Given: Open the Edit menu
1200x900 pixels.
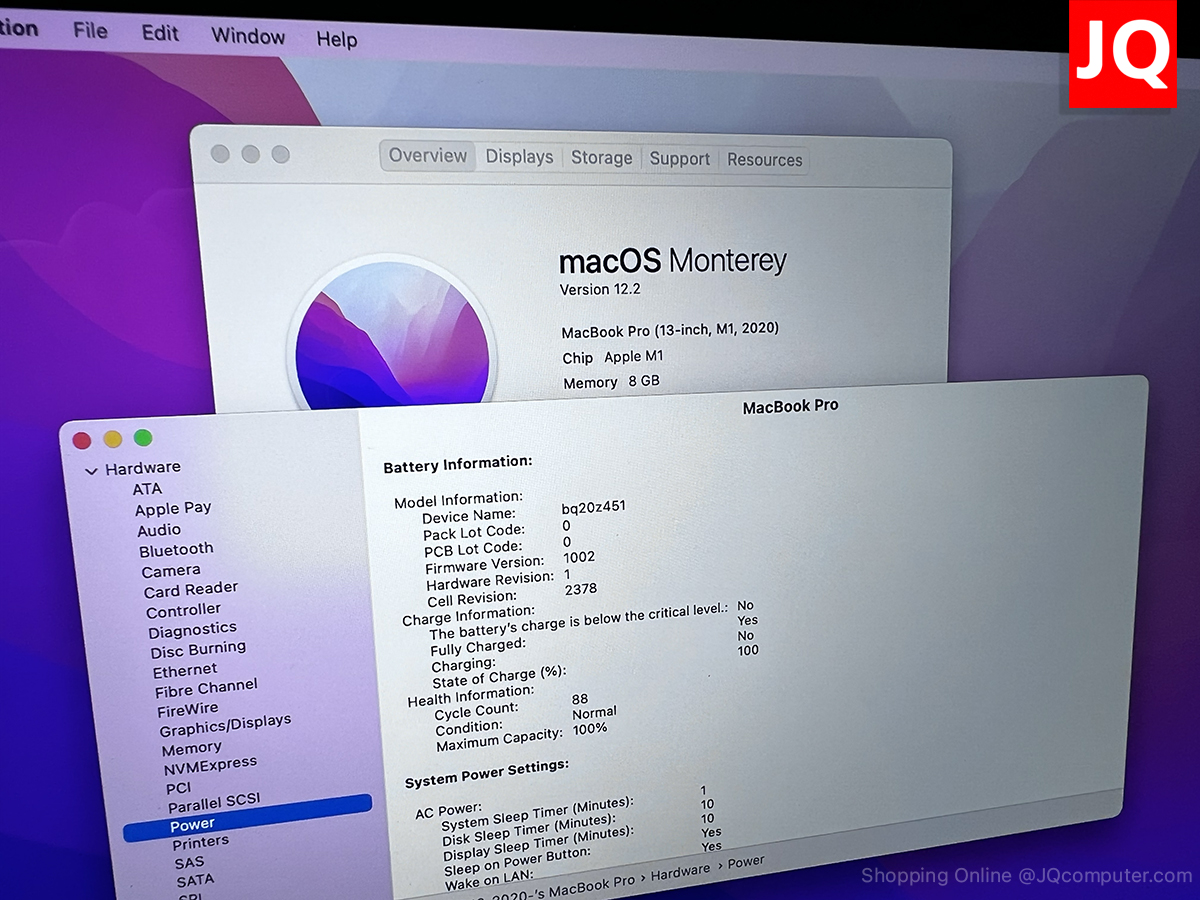Looking at the screenshot, I should click(160, 33).
